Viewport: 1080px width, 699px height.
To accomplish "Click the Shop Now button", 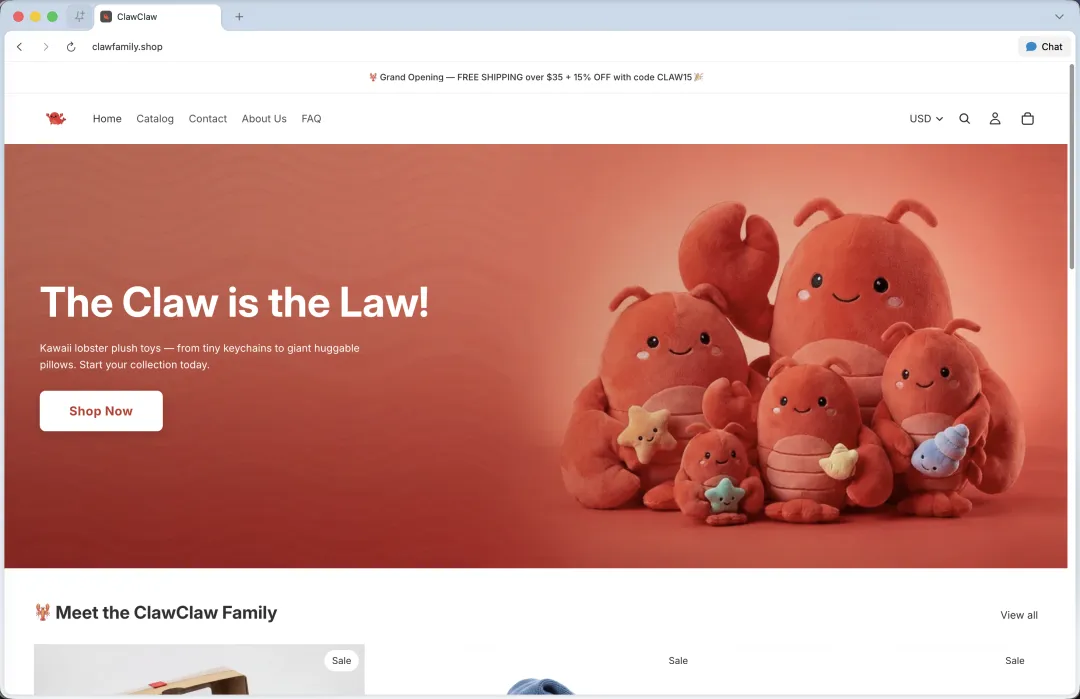I will click(x=101, y=411).
